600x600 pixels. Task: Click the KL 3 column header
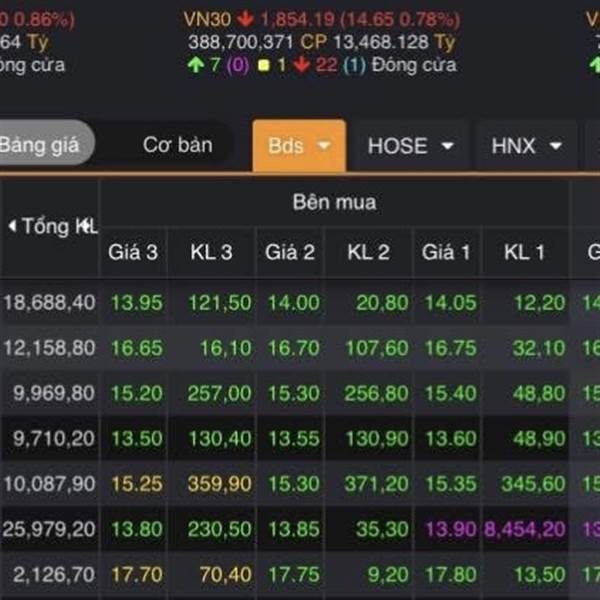(x=211, y=253)
